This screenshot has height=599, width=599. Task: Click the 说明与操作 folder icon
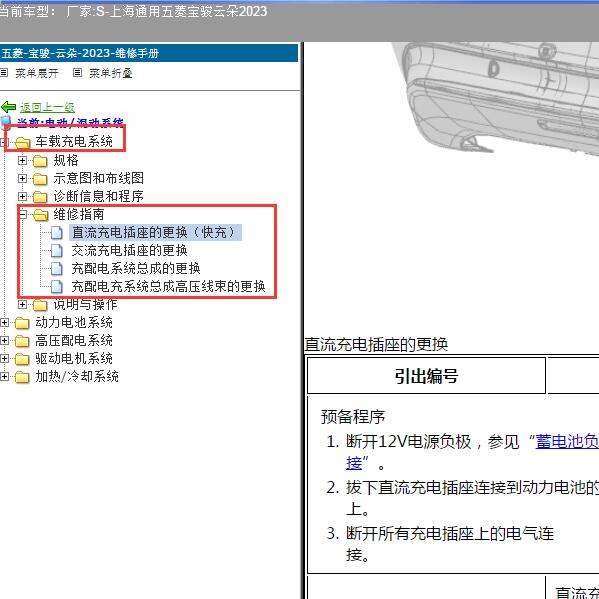click(x=40, y=305)
